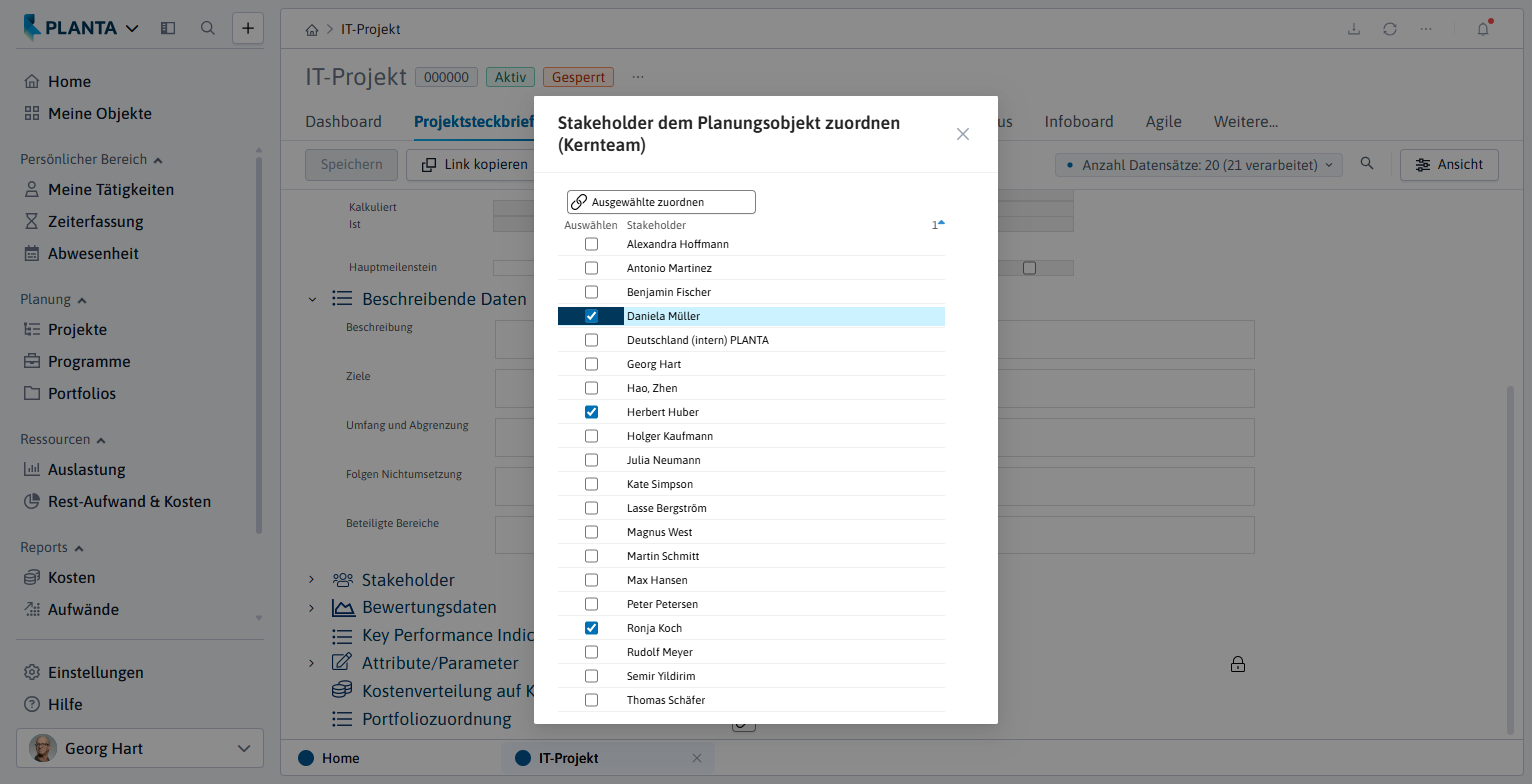Uncheck the Herbert Huber checkbox
Screen dimensions: 1532x784
point(591,412)
